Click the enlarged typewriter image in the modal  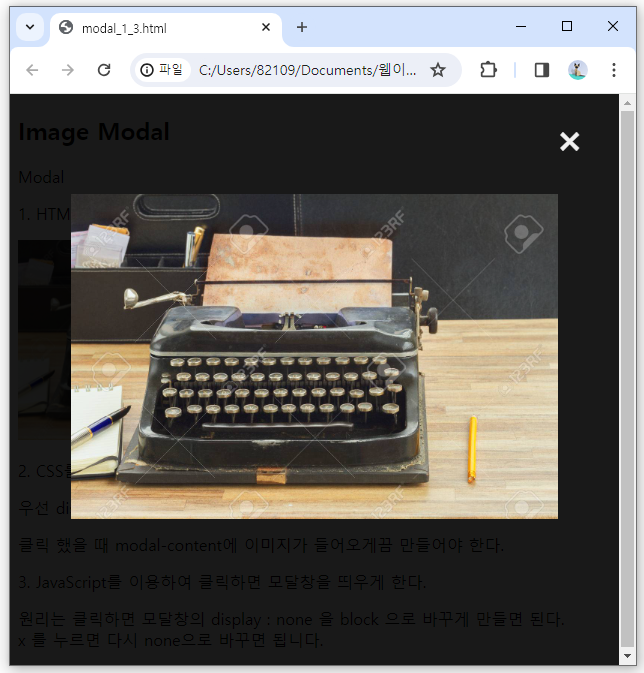click(314, 356)
